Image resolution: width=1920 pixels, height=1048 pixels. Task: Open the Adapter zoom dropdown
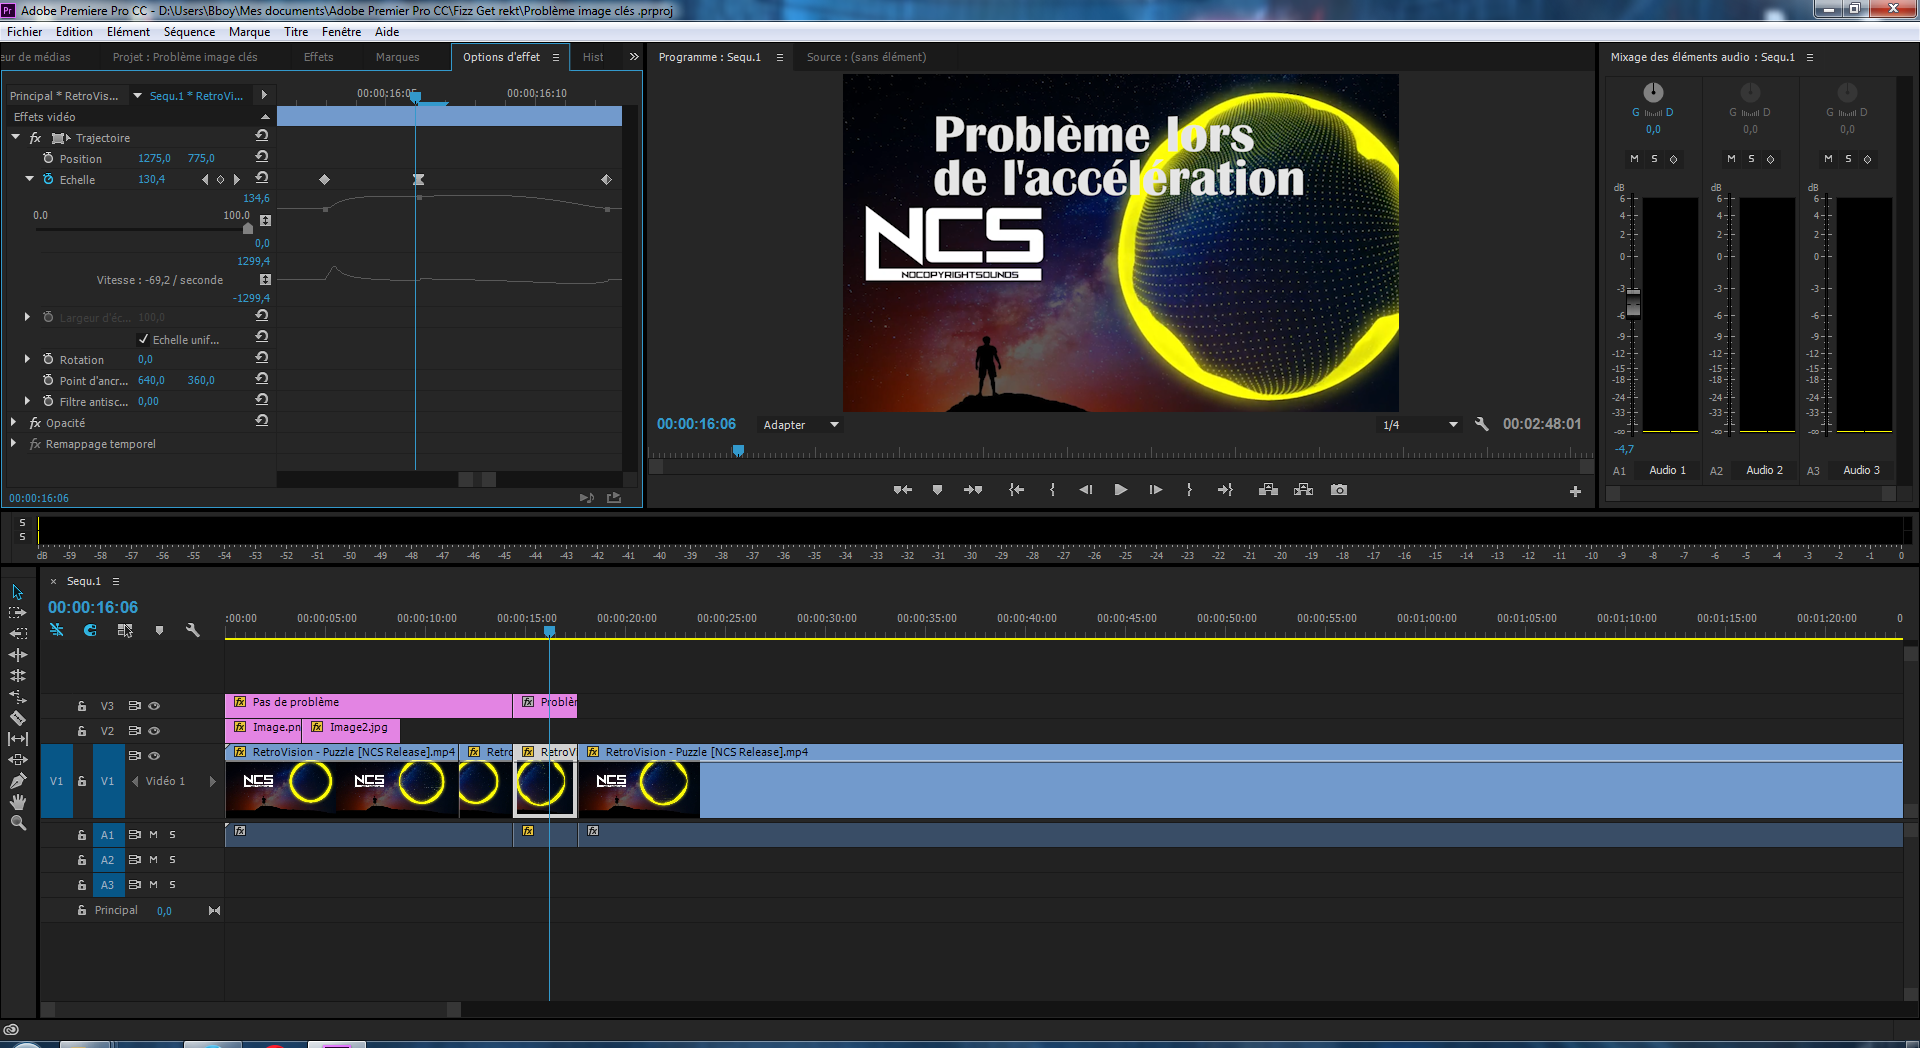click(800, 425)
